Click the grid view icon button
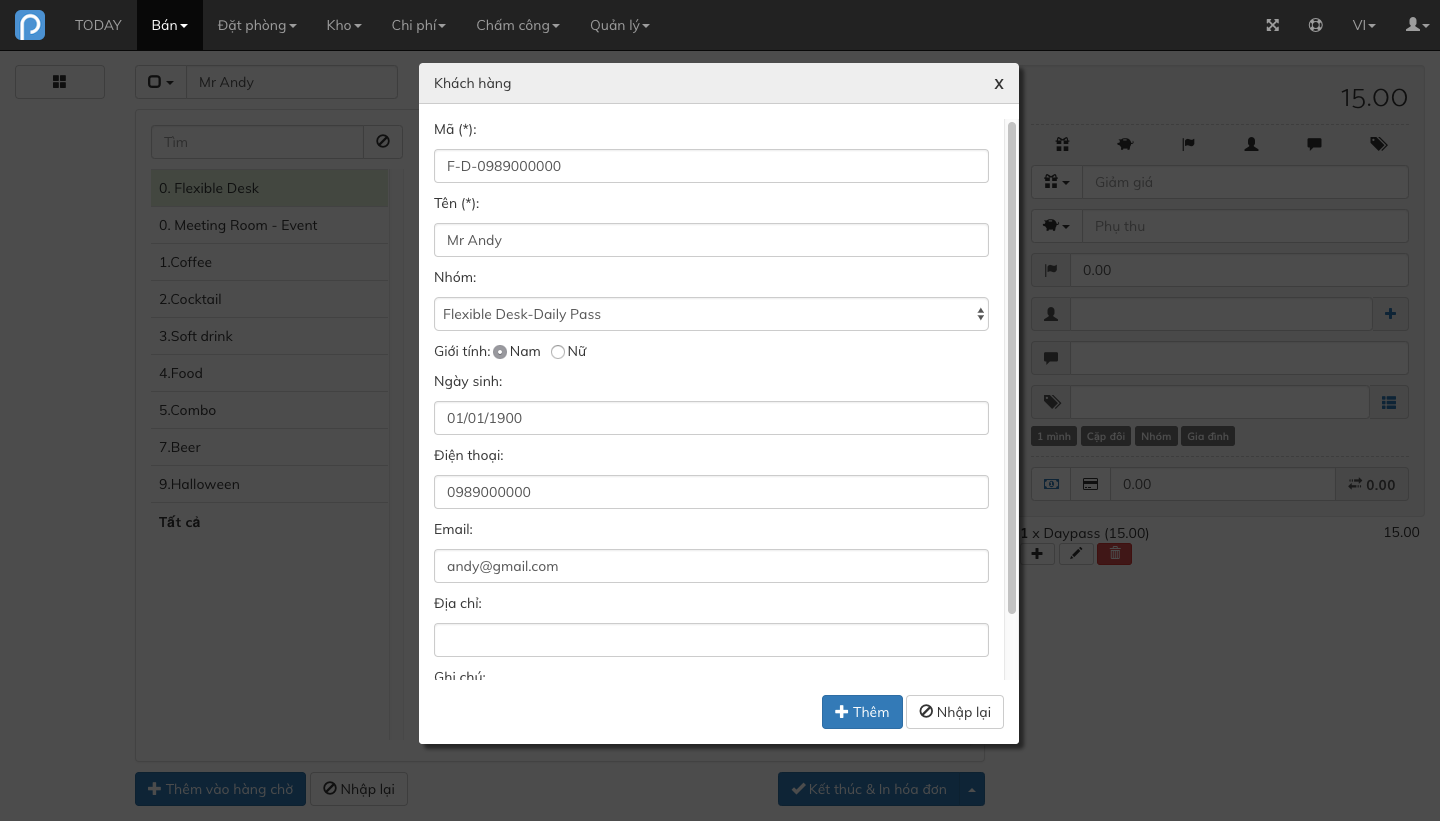Screen dimensions: 1440x821 pos(60,82)
